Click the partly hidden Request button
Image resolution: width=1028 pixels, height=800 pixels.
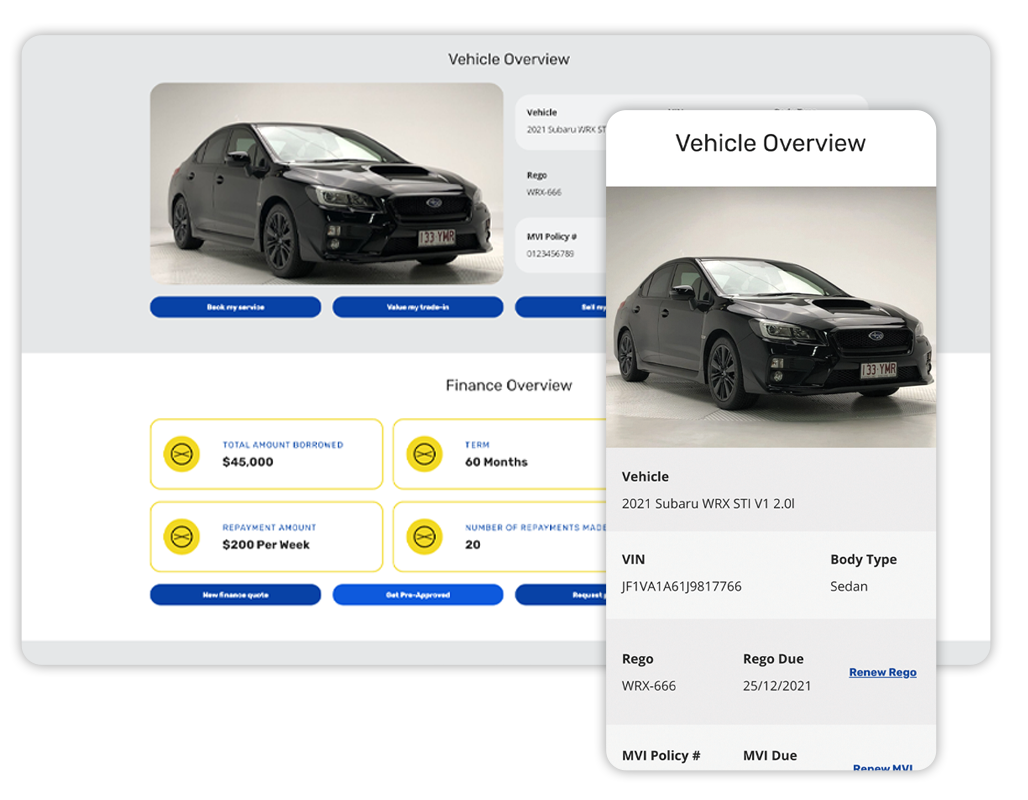561,595
